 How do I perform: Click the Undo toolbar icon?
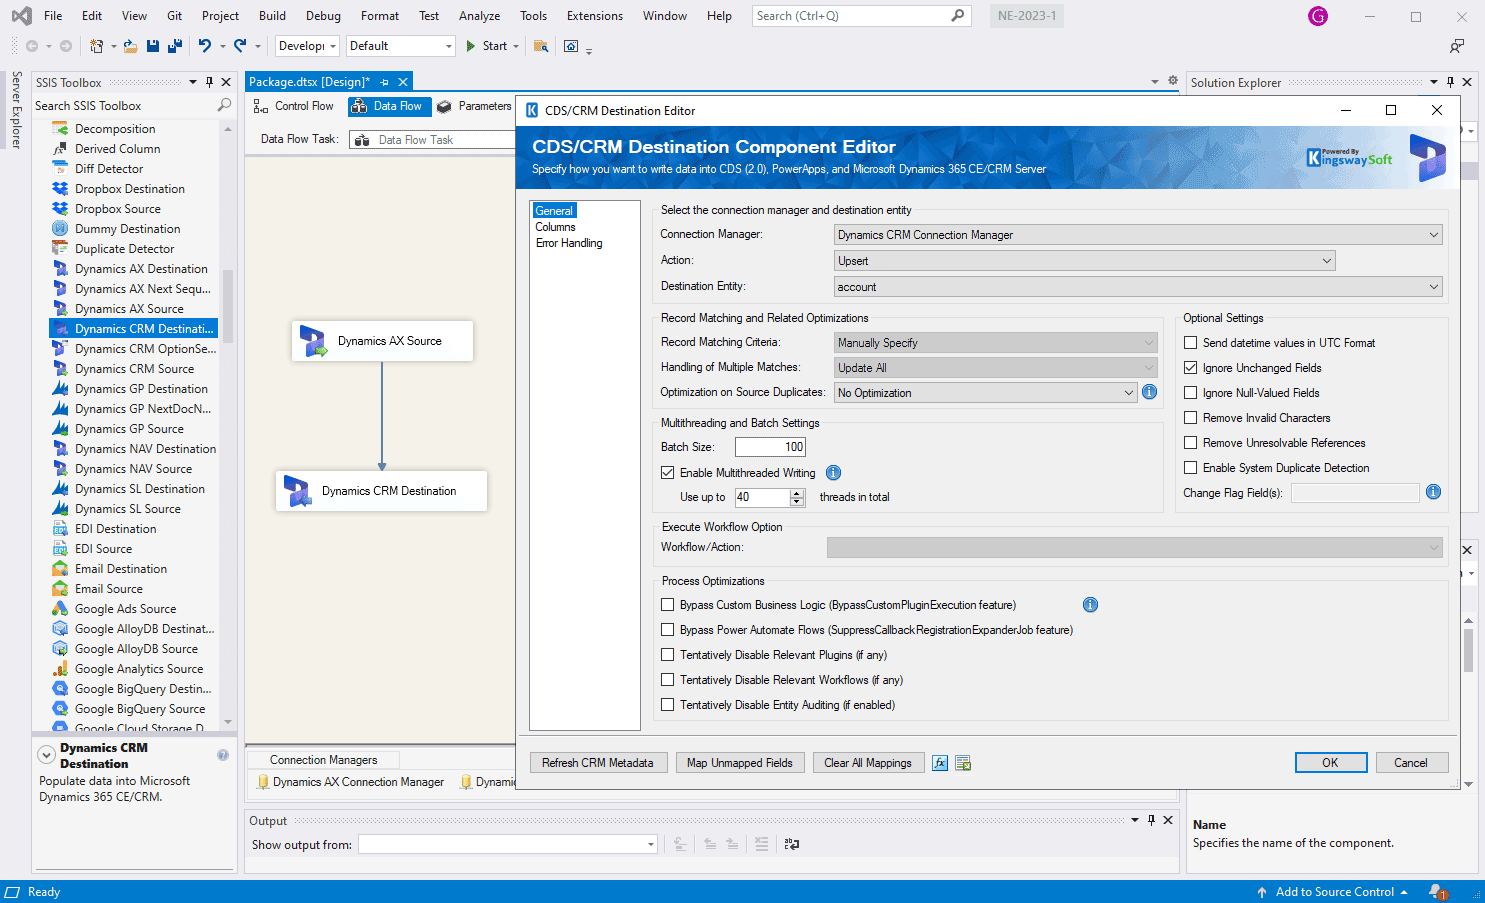coord(205,46)
